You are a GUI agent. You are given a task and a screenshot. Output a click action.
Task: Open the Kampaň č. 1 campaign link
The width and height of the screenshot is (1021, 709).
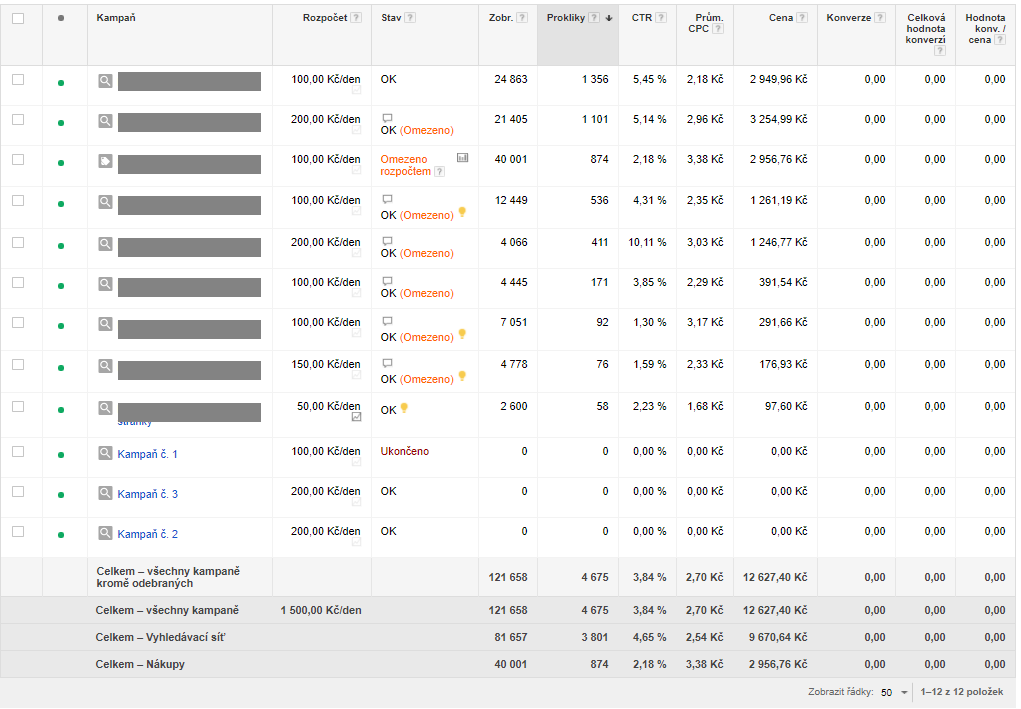(147, 454)
